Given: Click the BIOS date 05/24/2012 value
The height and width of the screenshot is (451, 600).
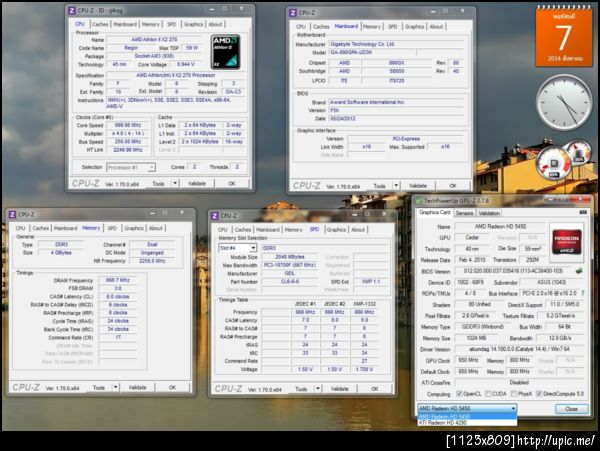Looking at the screenshot, I should 343,119.
